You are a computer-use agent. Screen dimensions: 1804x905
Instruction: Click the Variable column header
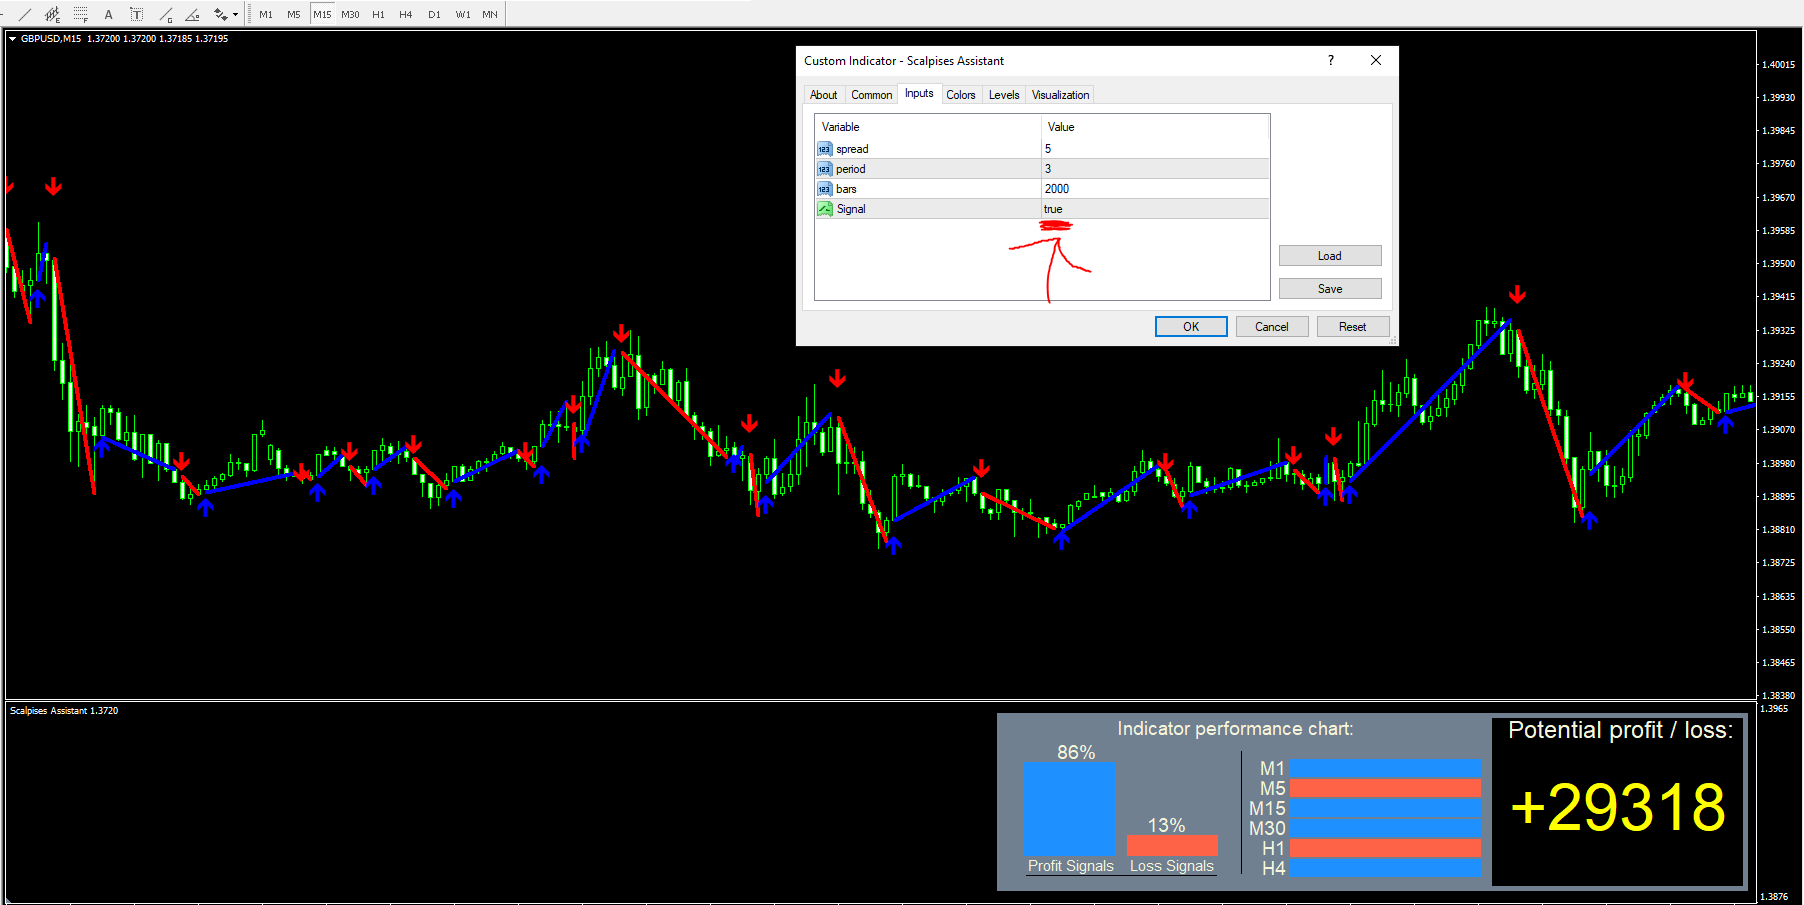click(x=928, y=127)
